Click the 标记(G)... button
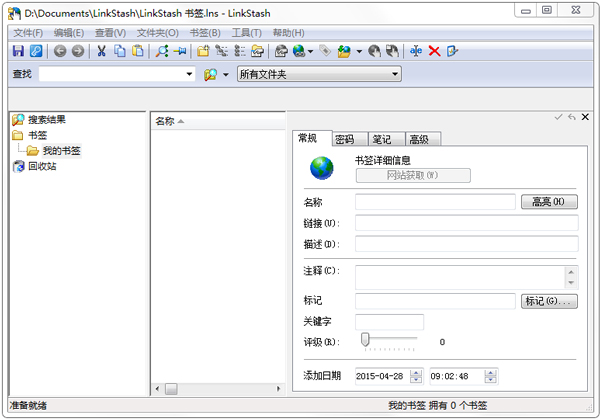The width and height of the screenshot is (600, 420). (x=549, y=301)
